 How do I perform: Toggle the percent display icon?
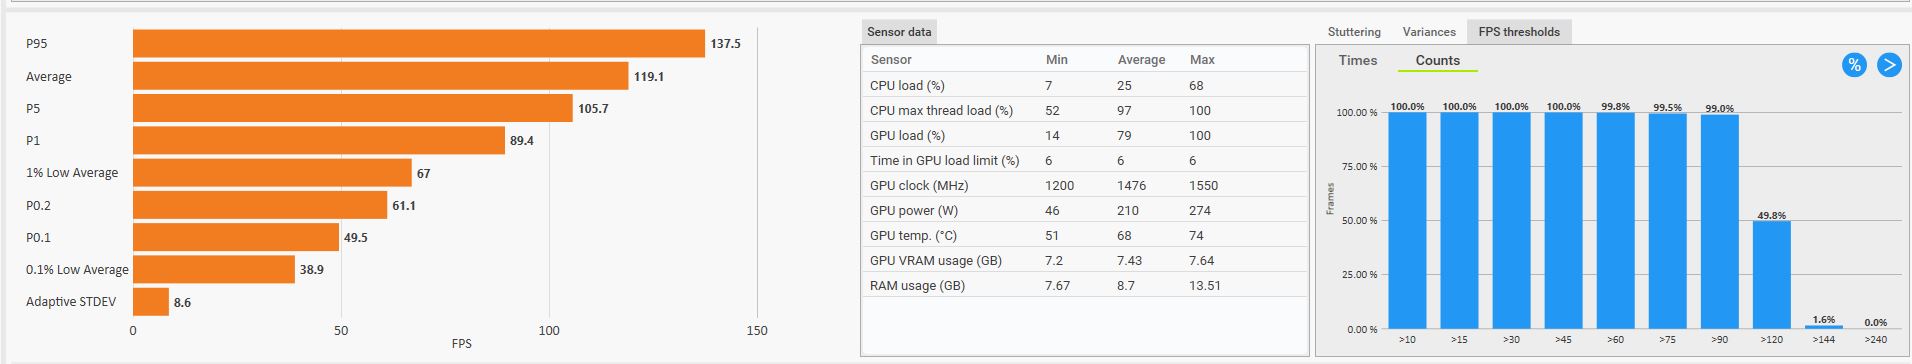[1854, 65]
